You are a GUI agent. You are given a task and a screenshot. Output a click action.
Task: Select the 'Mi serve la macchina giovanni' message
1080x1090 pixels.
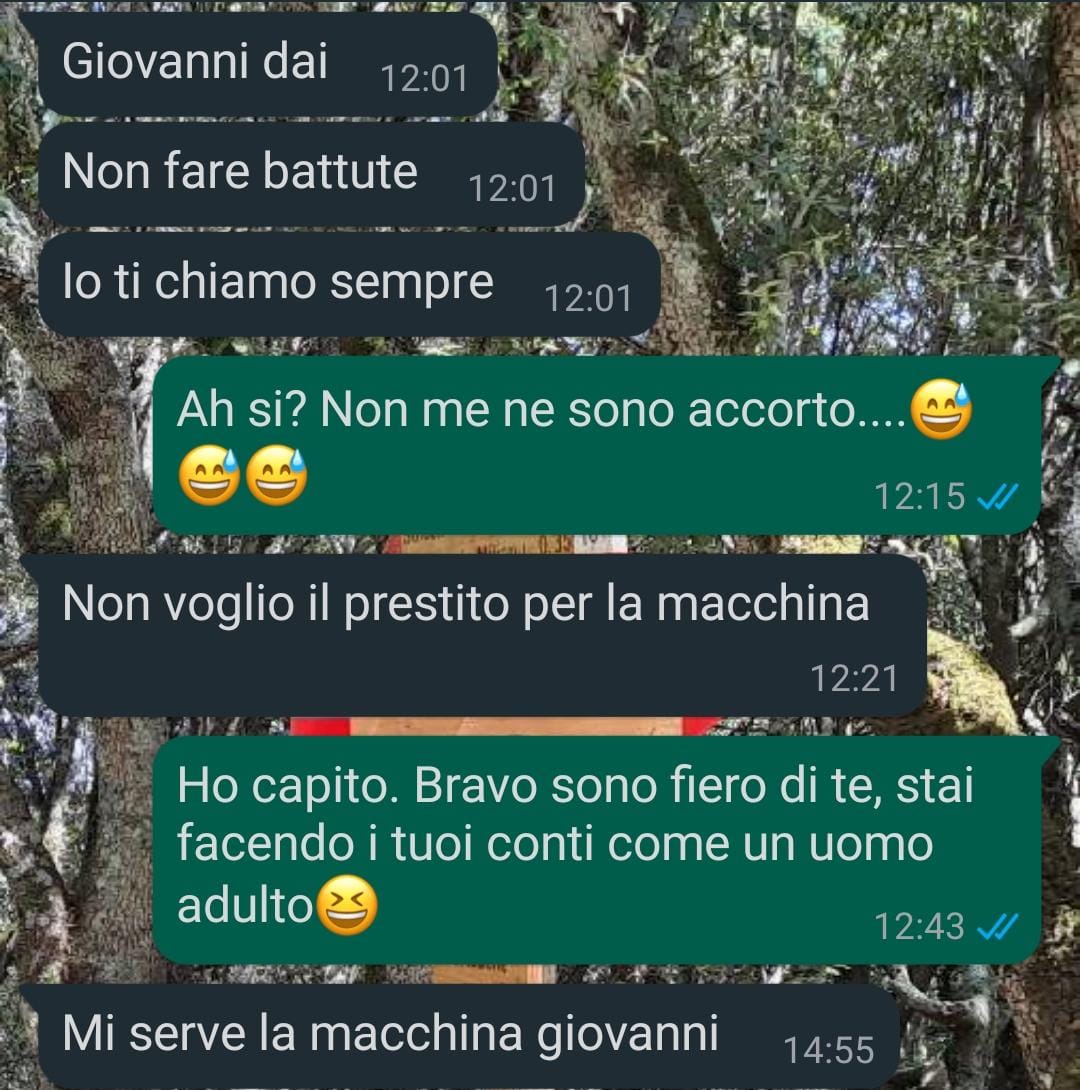click(468, 1036)
